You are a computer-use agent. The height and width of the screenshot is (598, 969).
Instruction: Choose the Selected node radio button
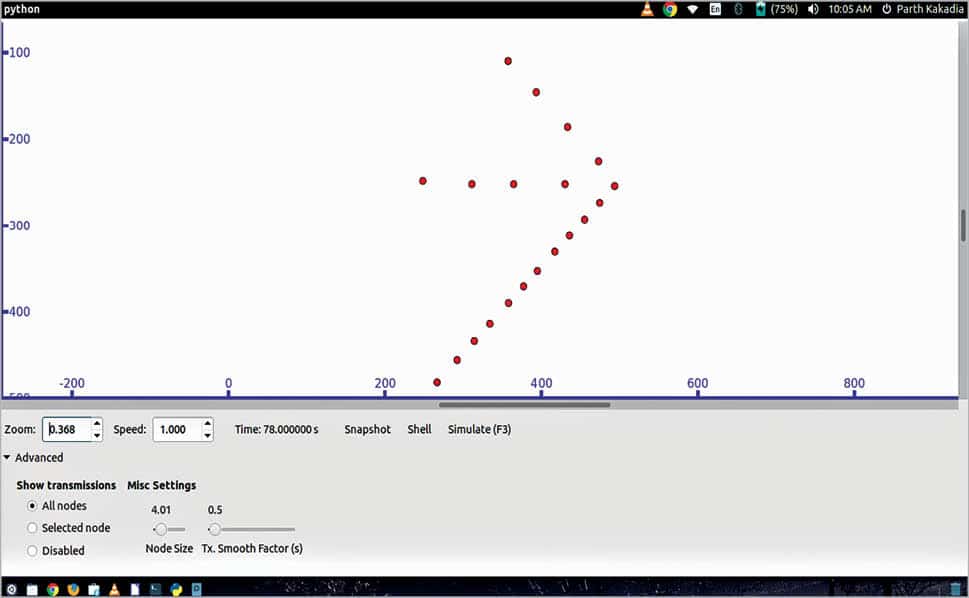tap(33, 528)
